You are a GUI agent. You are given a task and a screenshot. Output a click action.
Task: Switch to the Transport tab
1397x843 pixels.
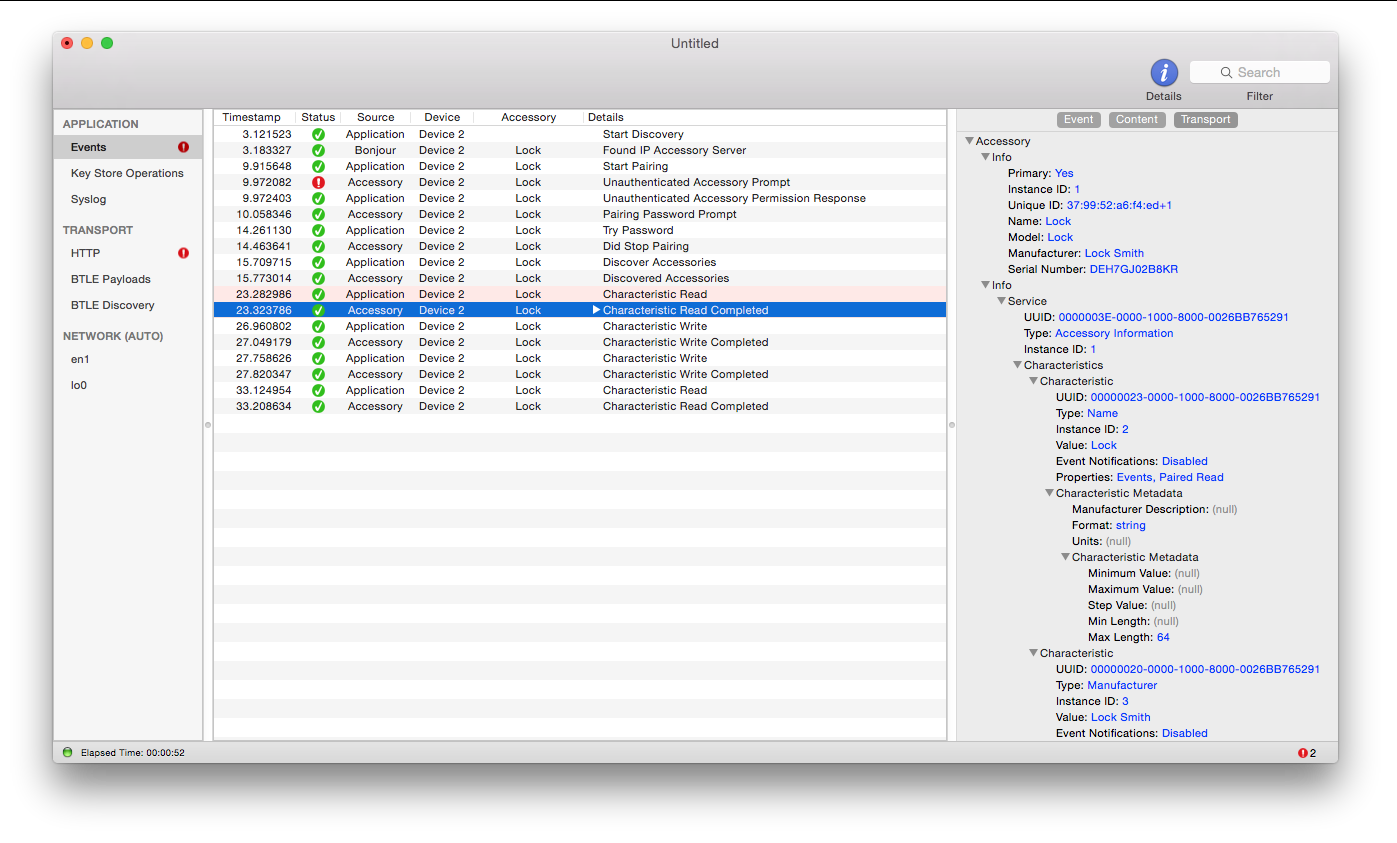click(x=1205, y=119)
